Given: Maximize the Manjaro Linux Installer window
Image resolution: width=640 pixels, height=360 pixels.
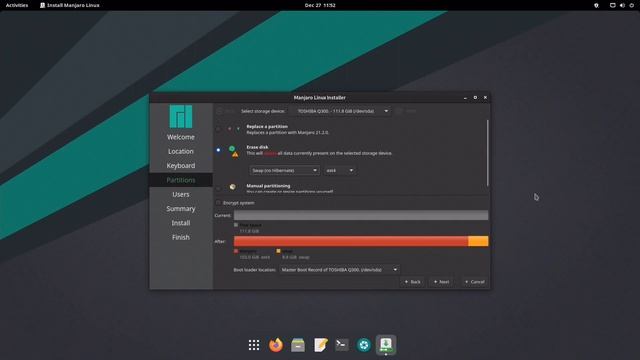Looking at the screenshot, I should (x=475, y=98).
